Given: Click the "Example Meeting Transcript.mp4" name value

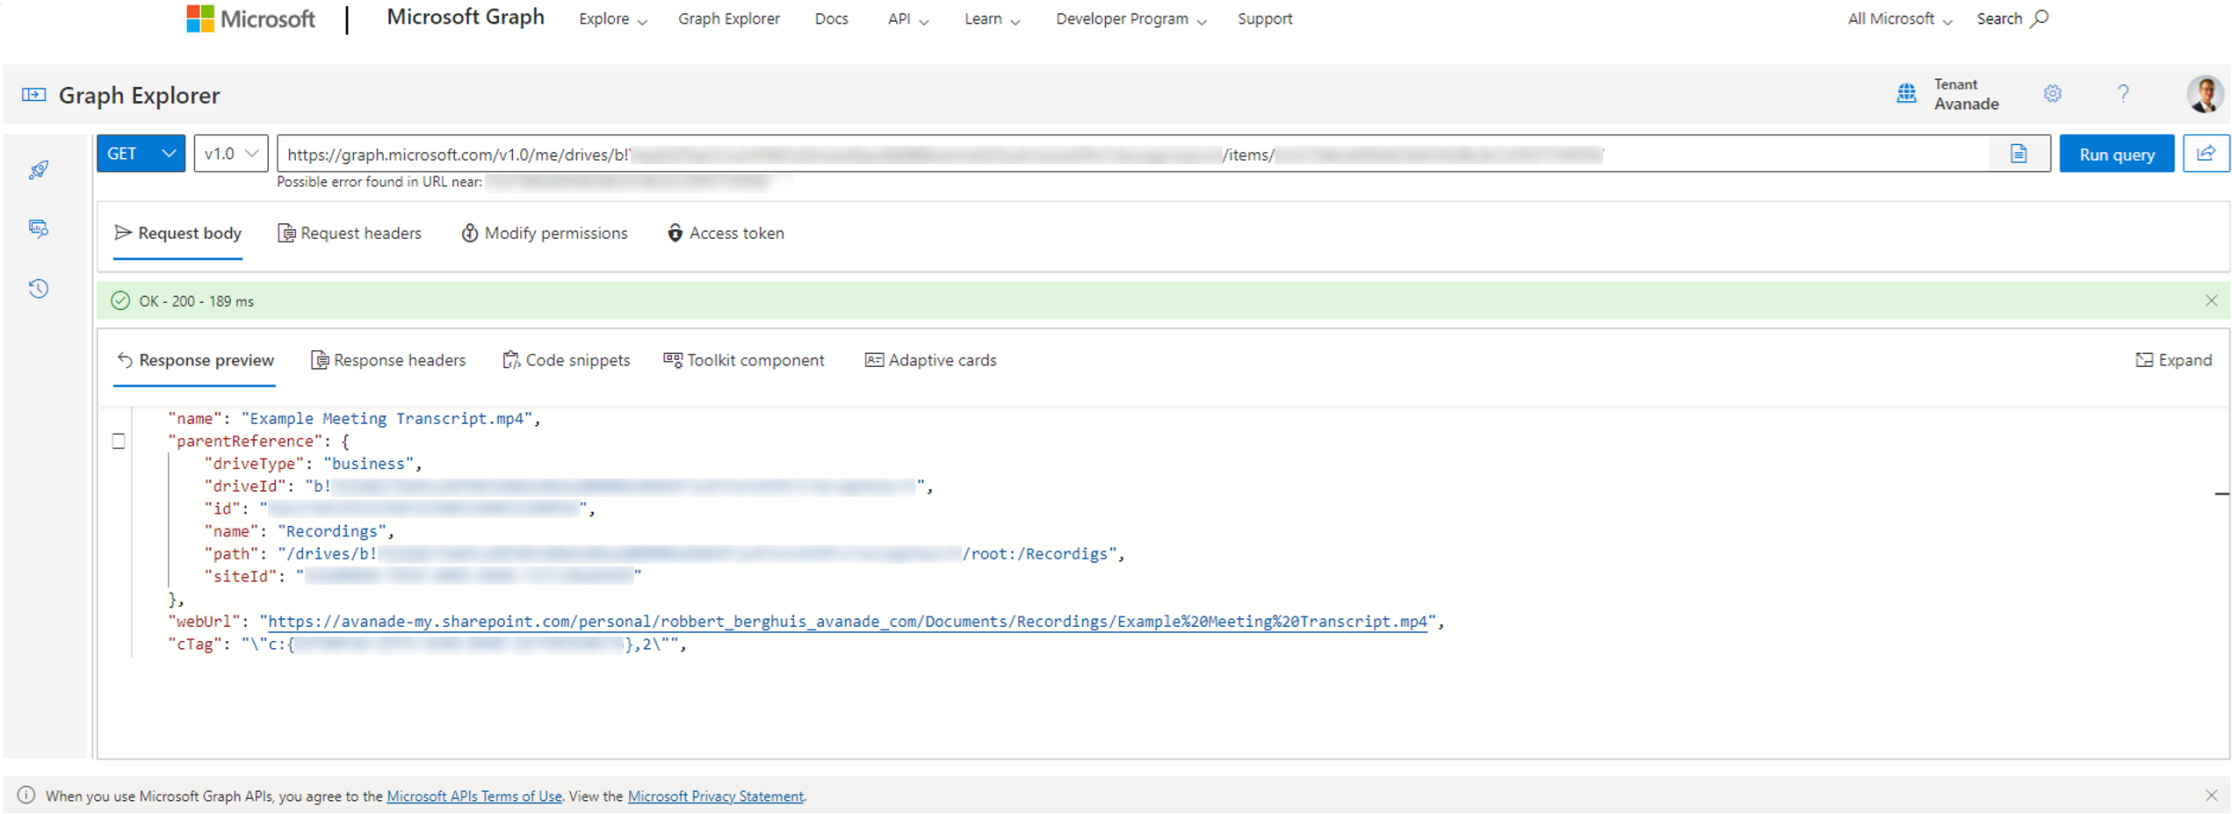Looking at the screenshot, I should point(387,418).
